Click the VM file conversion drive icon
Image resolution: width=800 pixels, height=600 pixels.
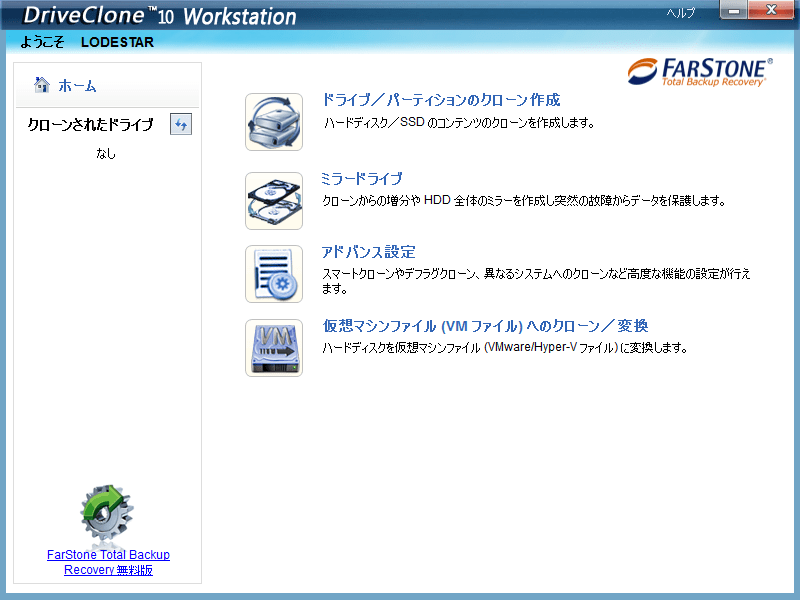[x=274, y=347]
